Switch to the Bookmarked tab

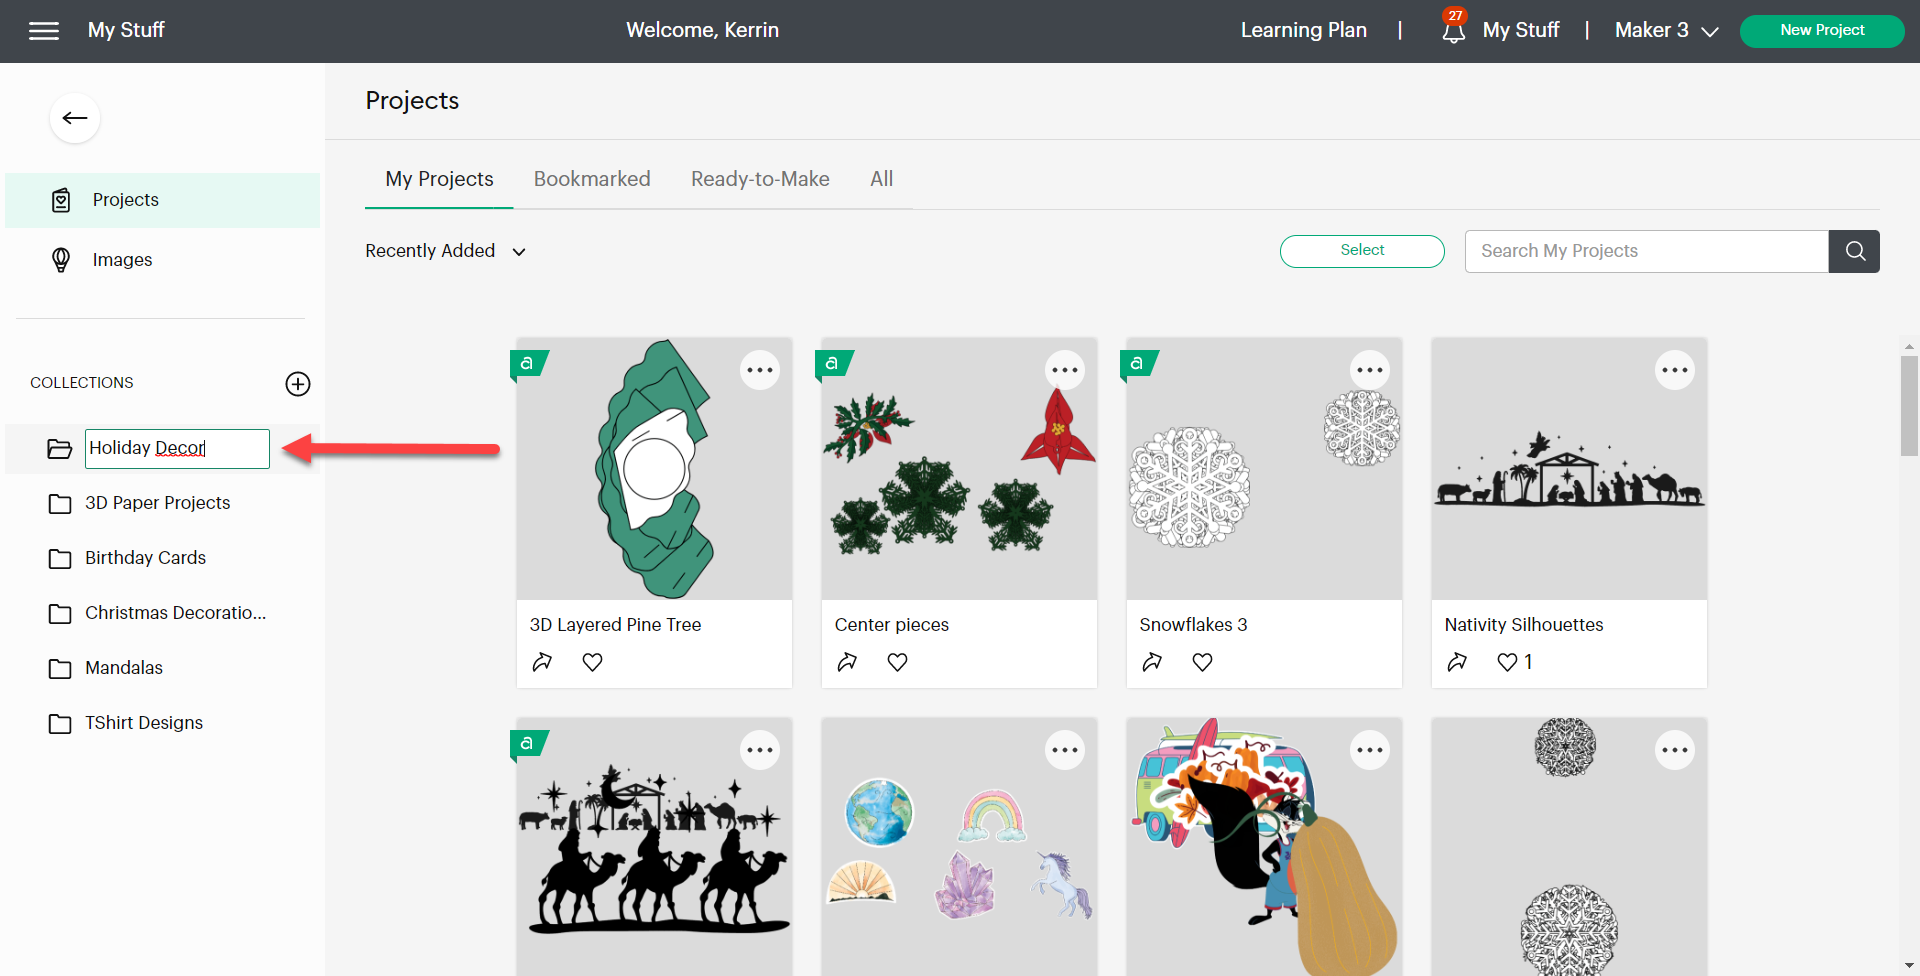click(591, 178)
